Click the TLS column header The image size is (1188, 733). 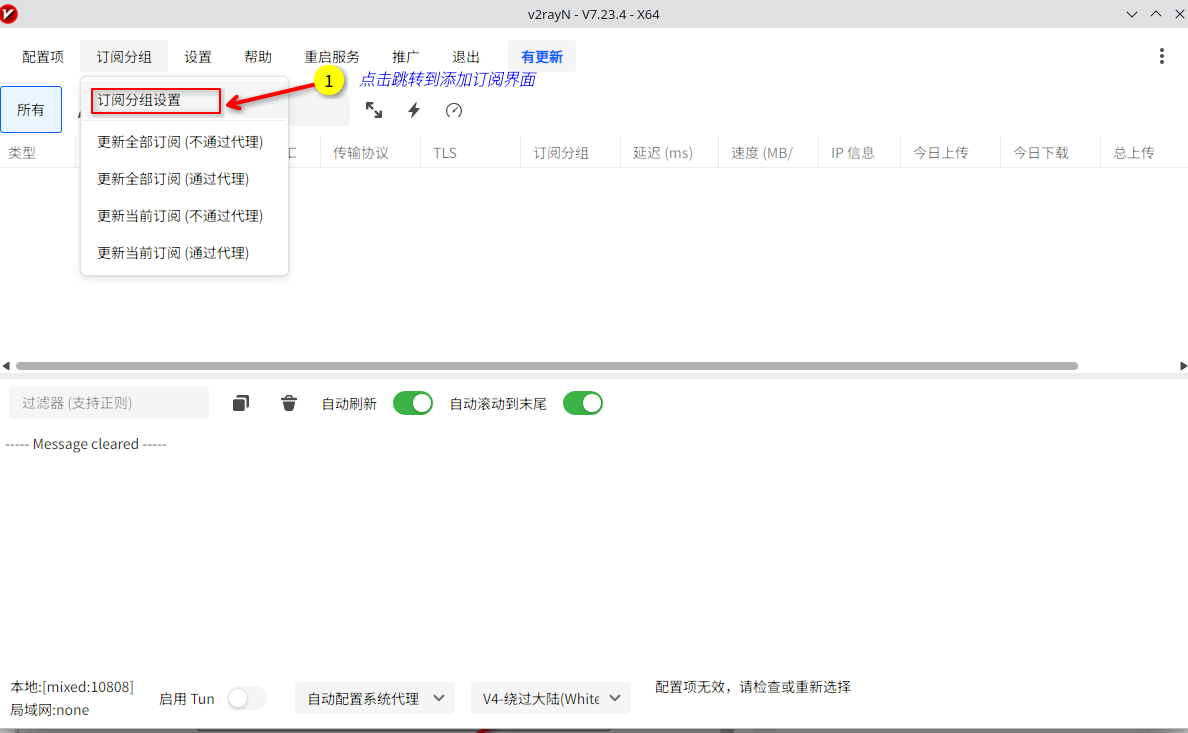pyautogui.click(x=445, y=153)
